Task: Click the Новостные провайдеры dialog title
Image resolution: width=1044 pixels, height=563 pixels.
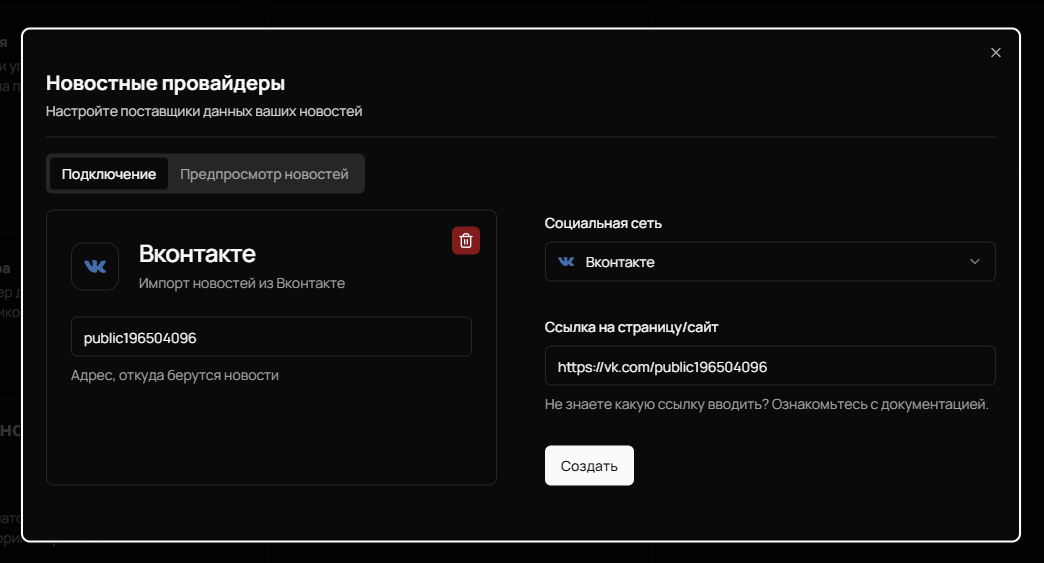Action: point(165,83)
